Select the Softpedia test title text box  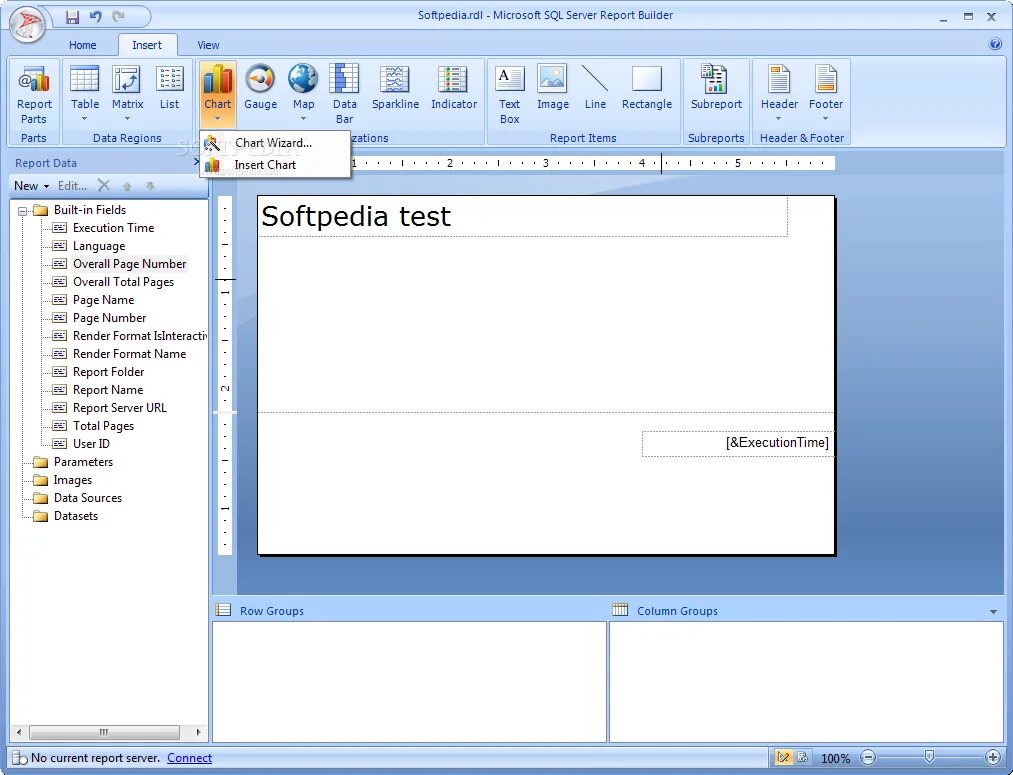click(x=523, y=216)
